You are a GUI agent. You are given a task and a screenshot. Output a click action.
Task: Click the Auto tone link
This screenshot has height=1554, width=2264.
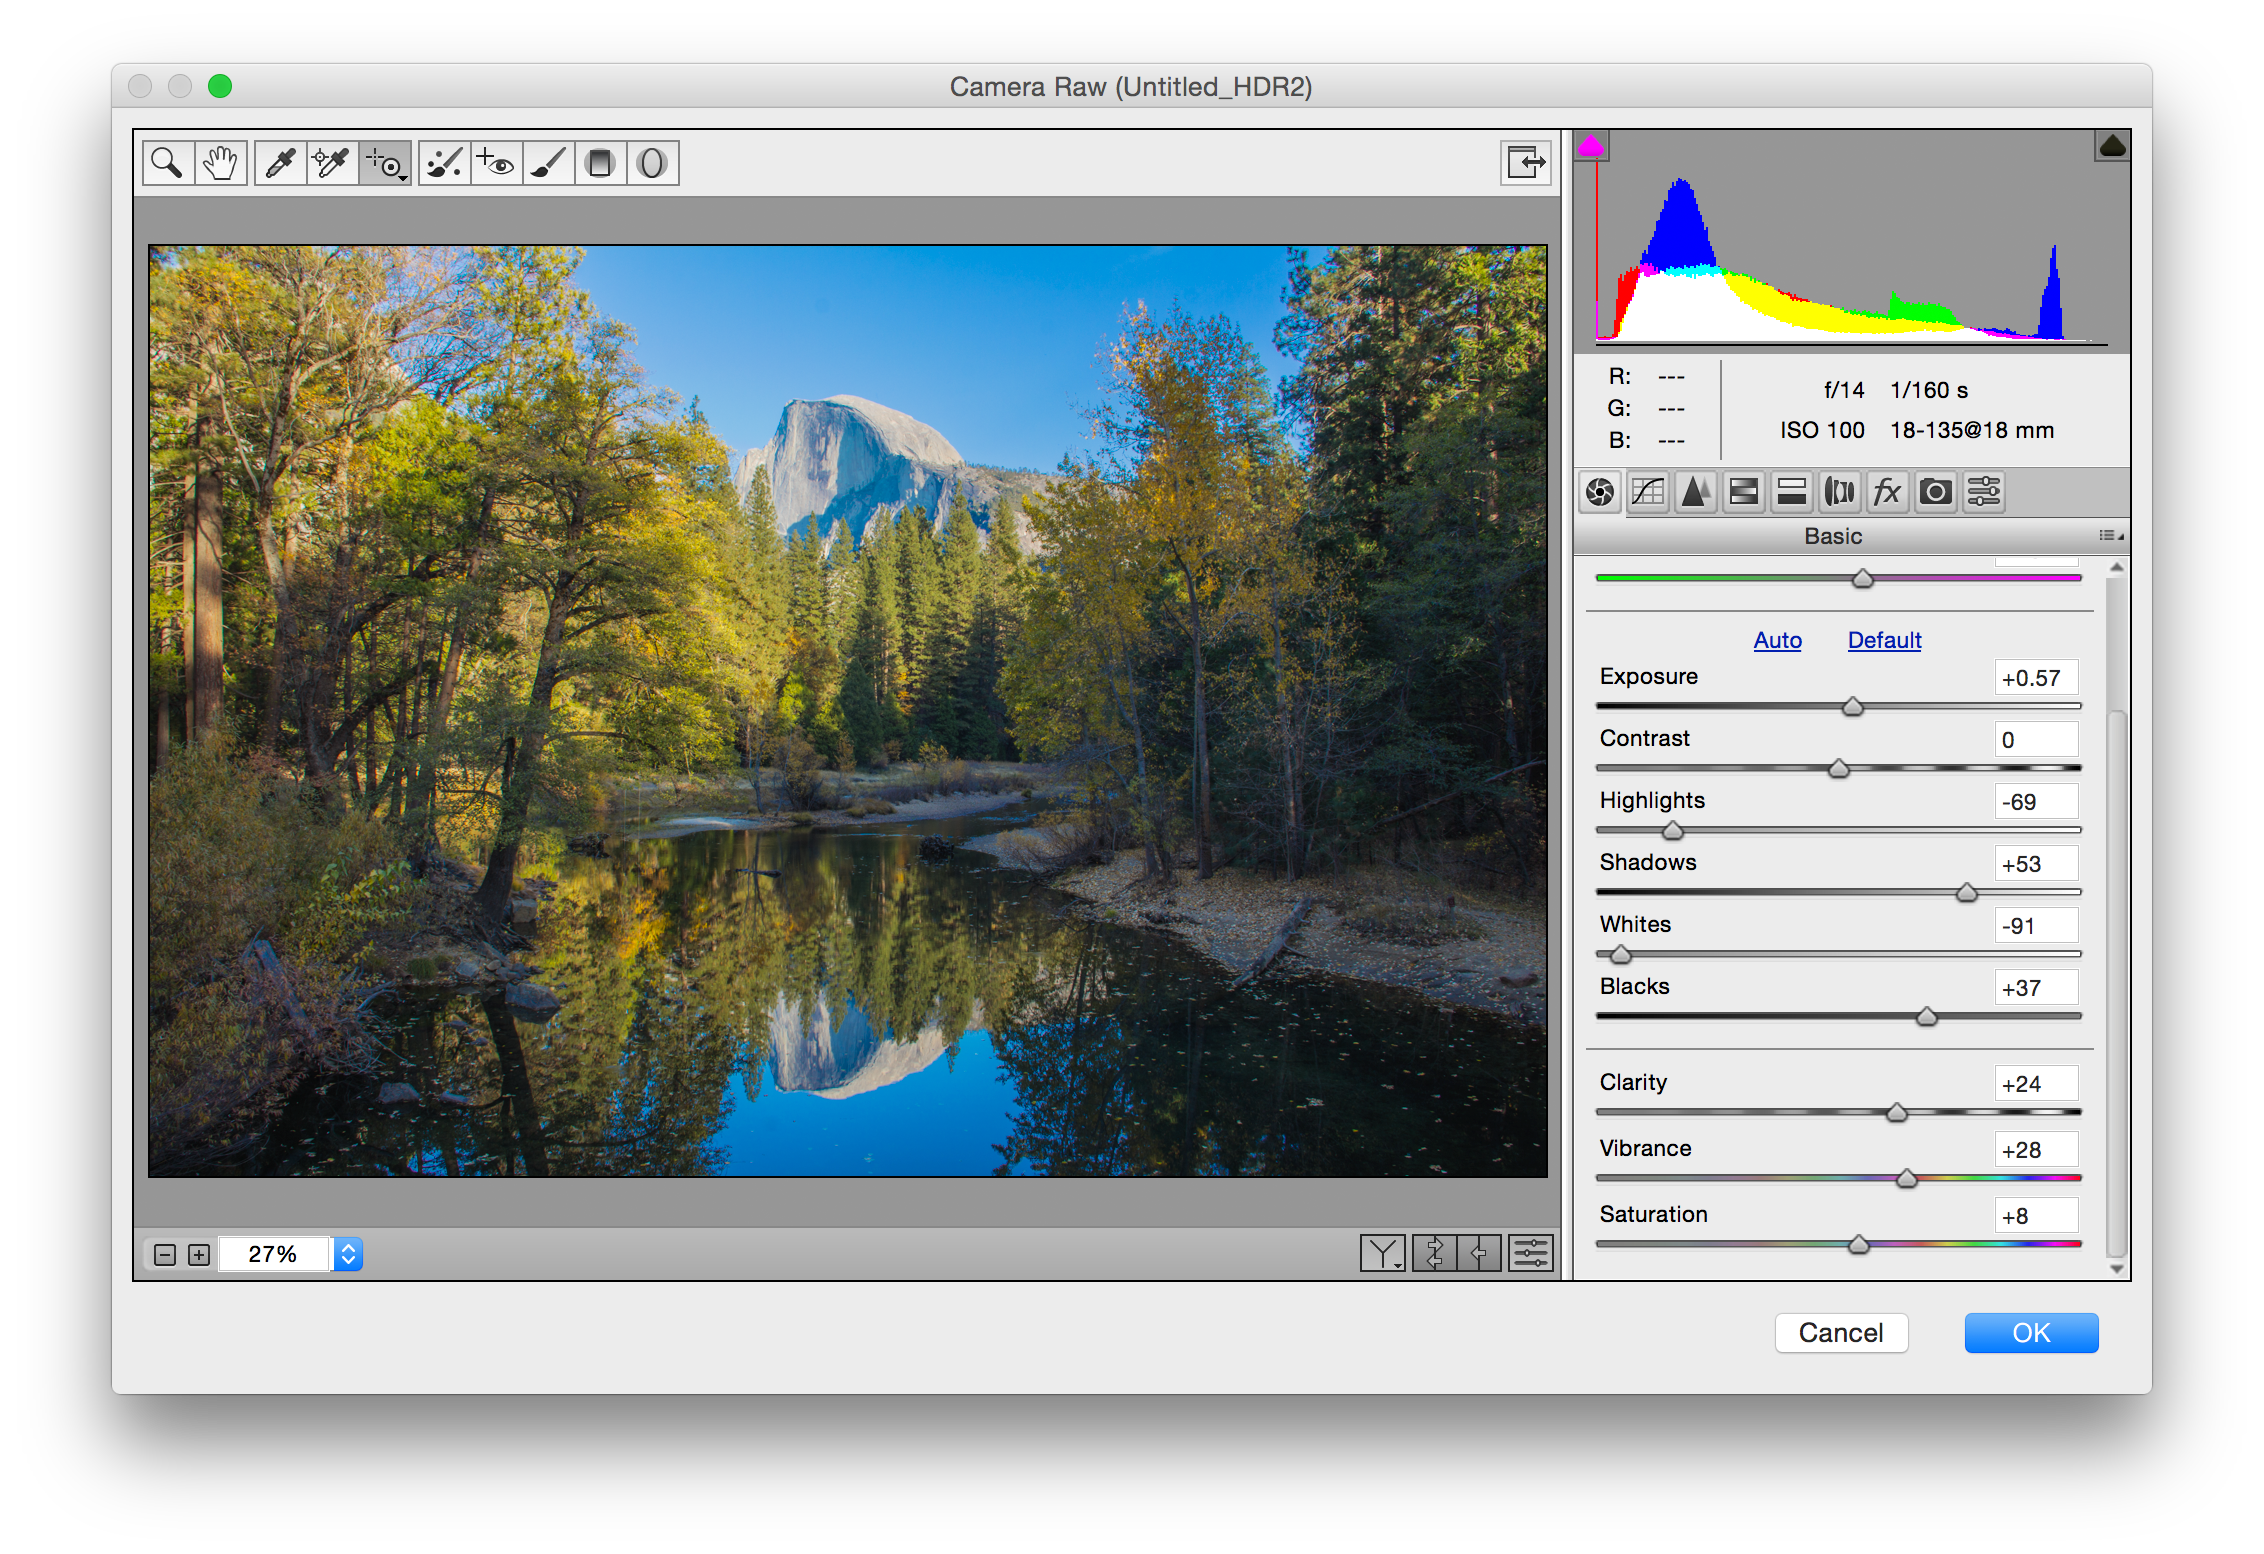(x=1777, y=640)
